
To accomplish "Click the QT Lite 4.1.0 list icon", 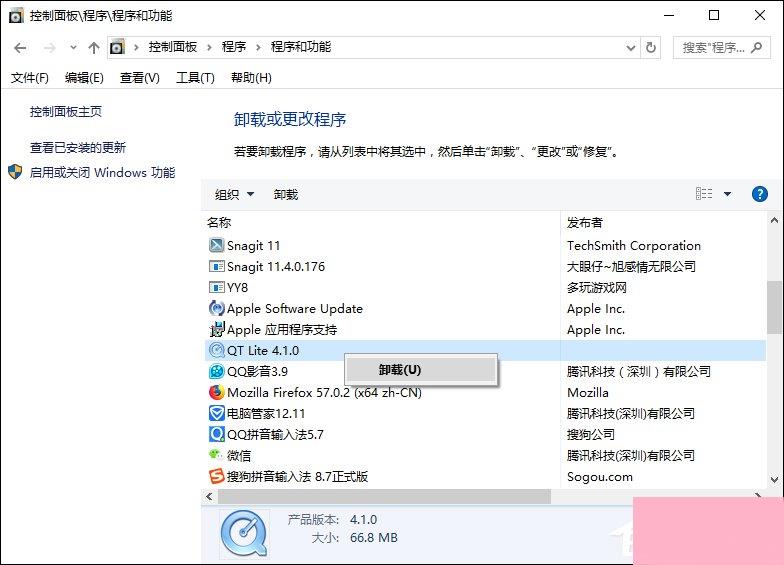I will [216, 350].
